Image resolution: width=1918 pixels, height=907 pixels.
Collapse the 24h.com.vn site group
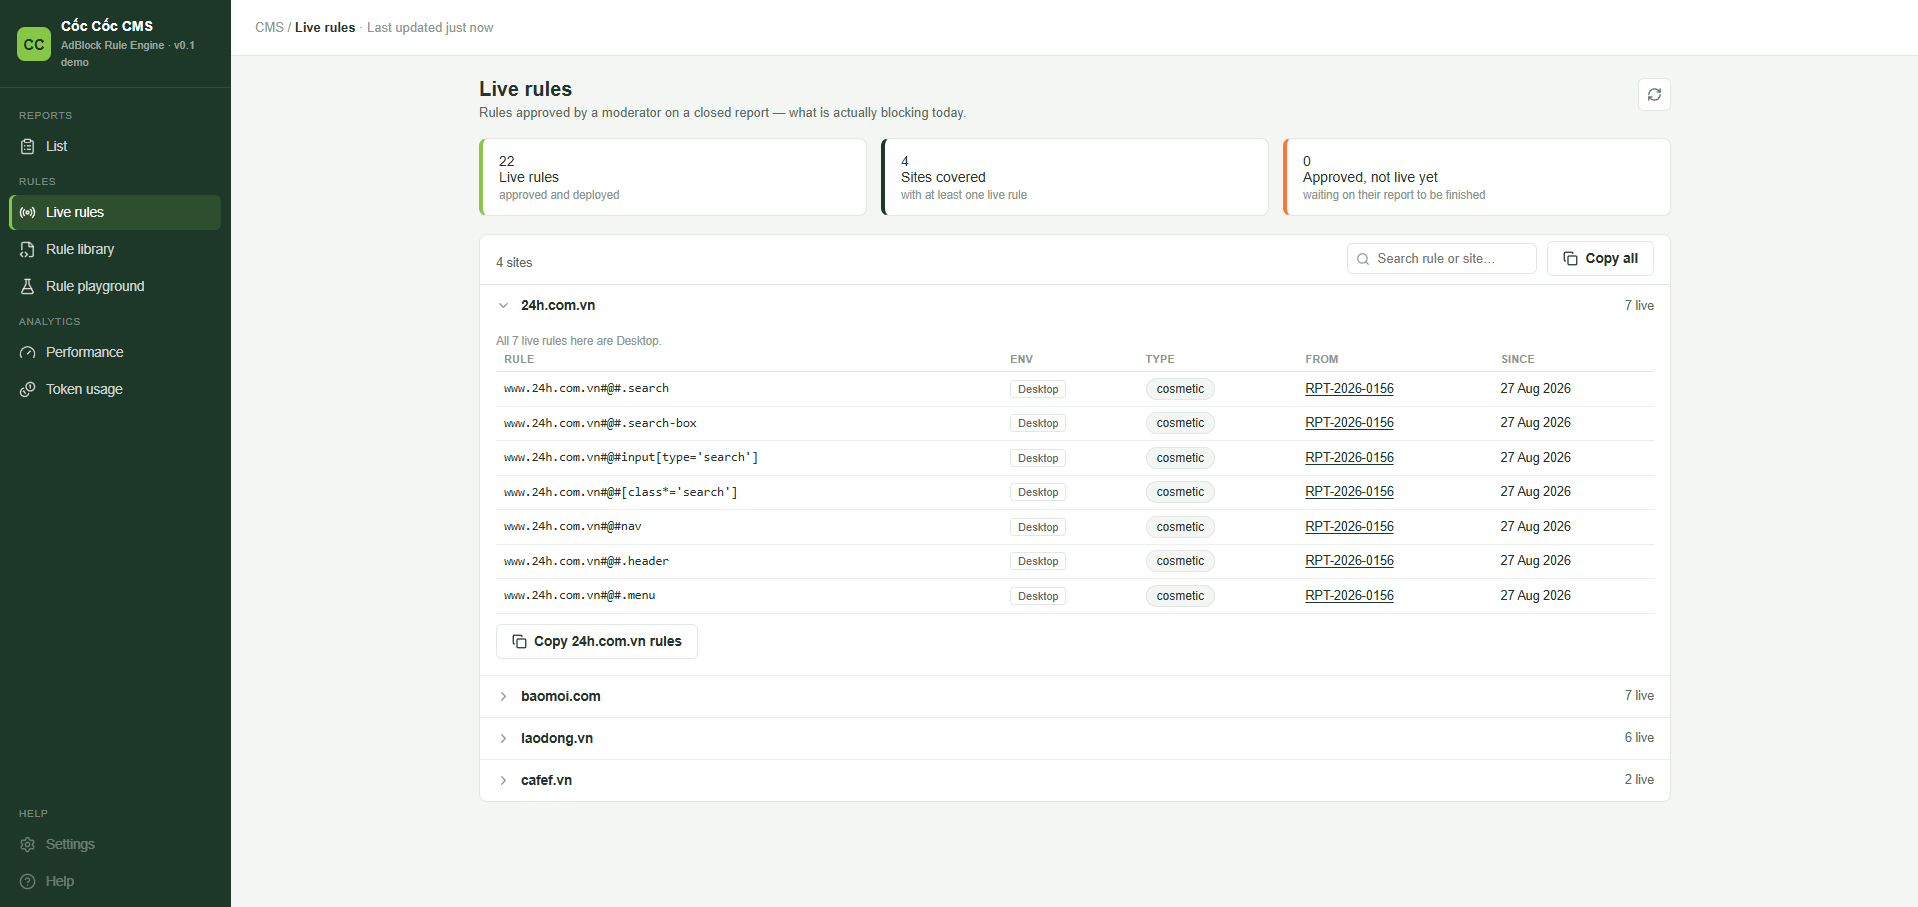coord(503,306)
